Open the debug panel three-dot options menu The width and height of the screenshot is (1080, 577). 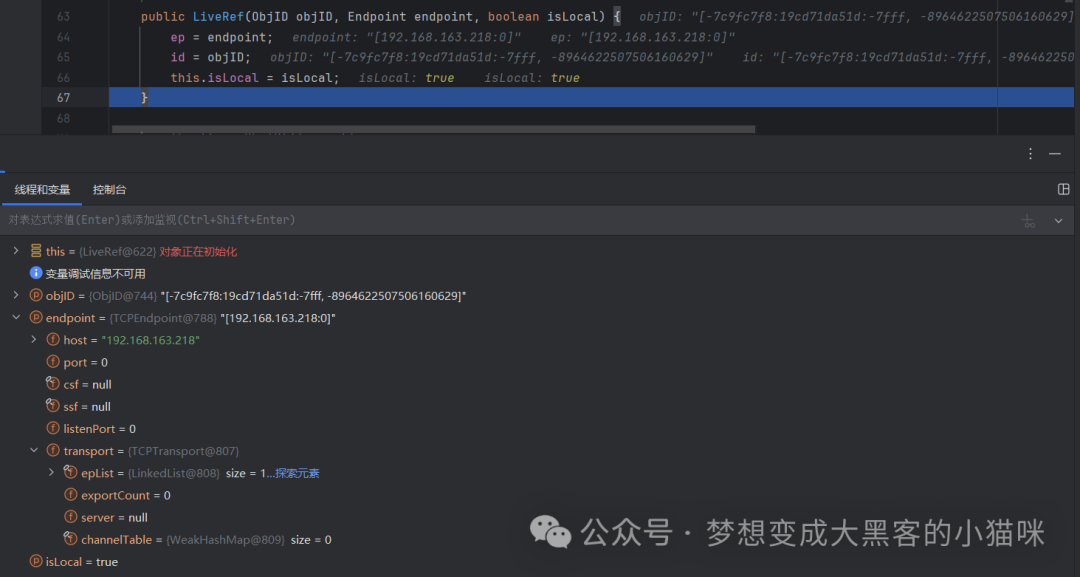pos(1030,154)
